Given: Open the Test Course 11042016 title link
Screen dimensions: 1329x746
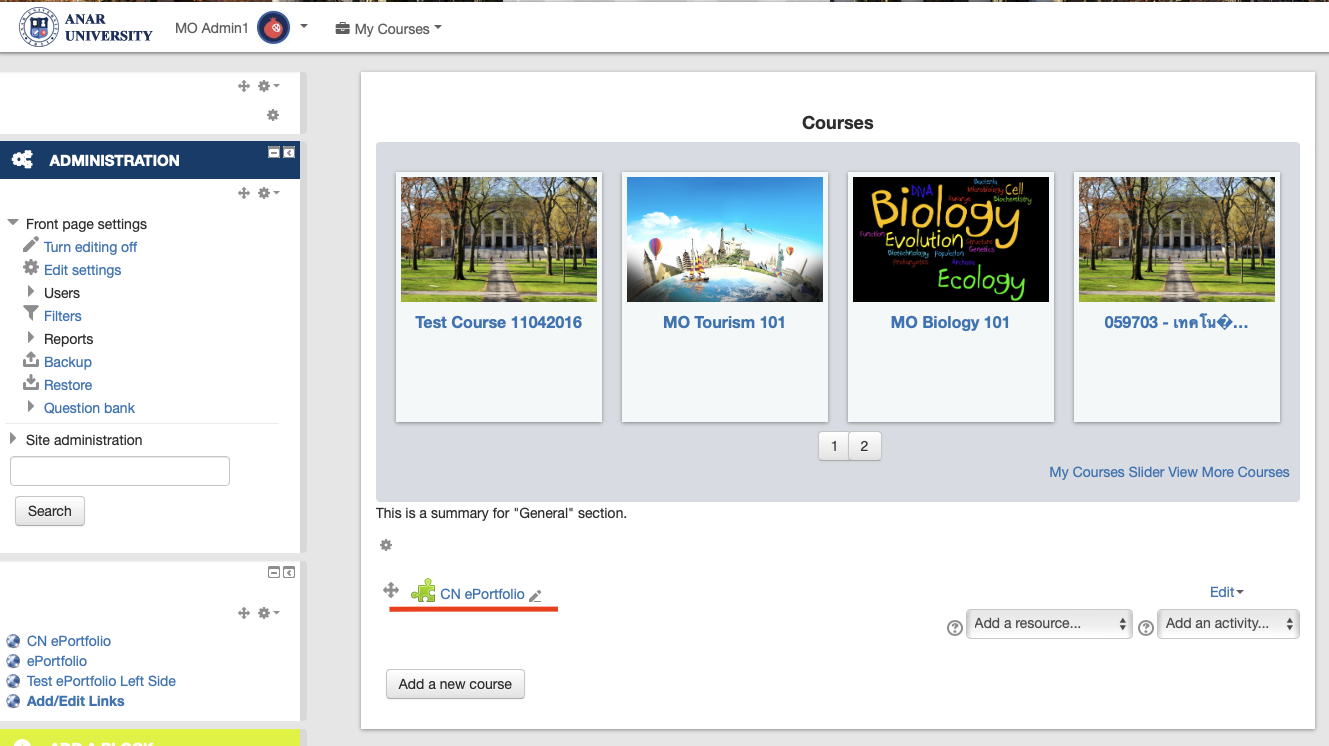Looking at the screenshot, I should pos(498,322).
